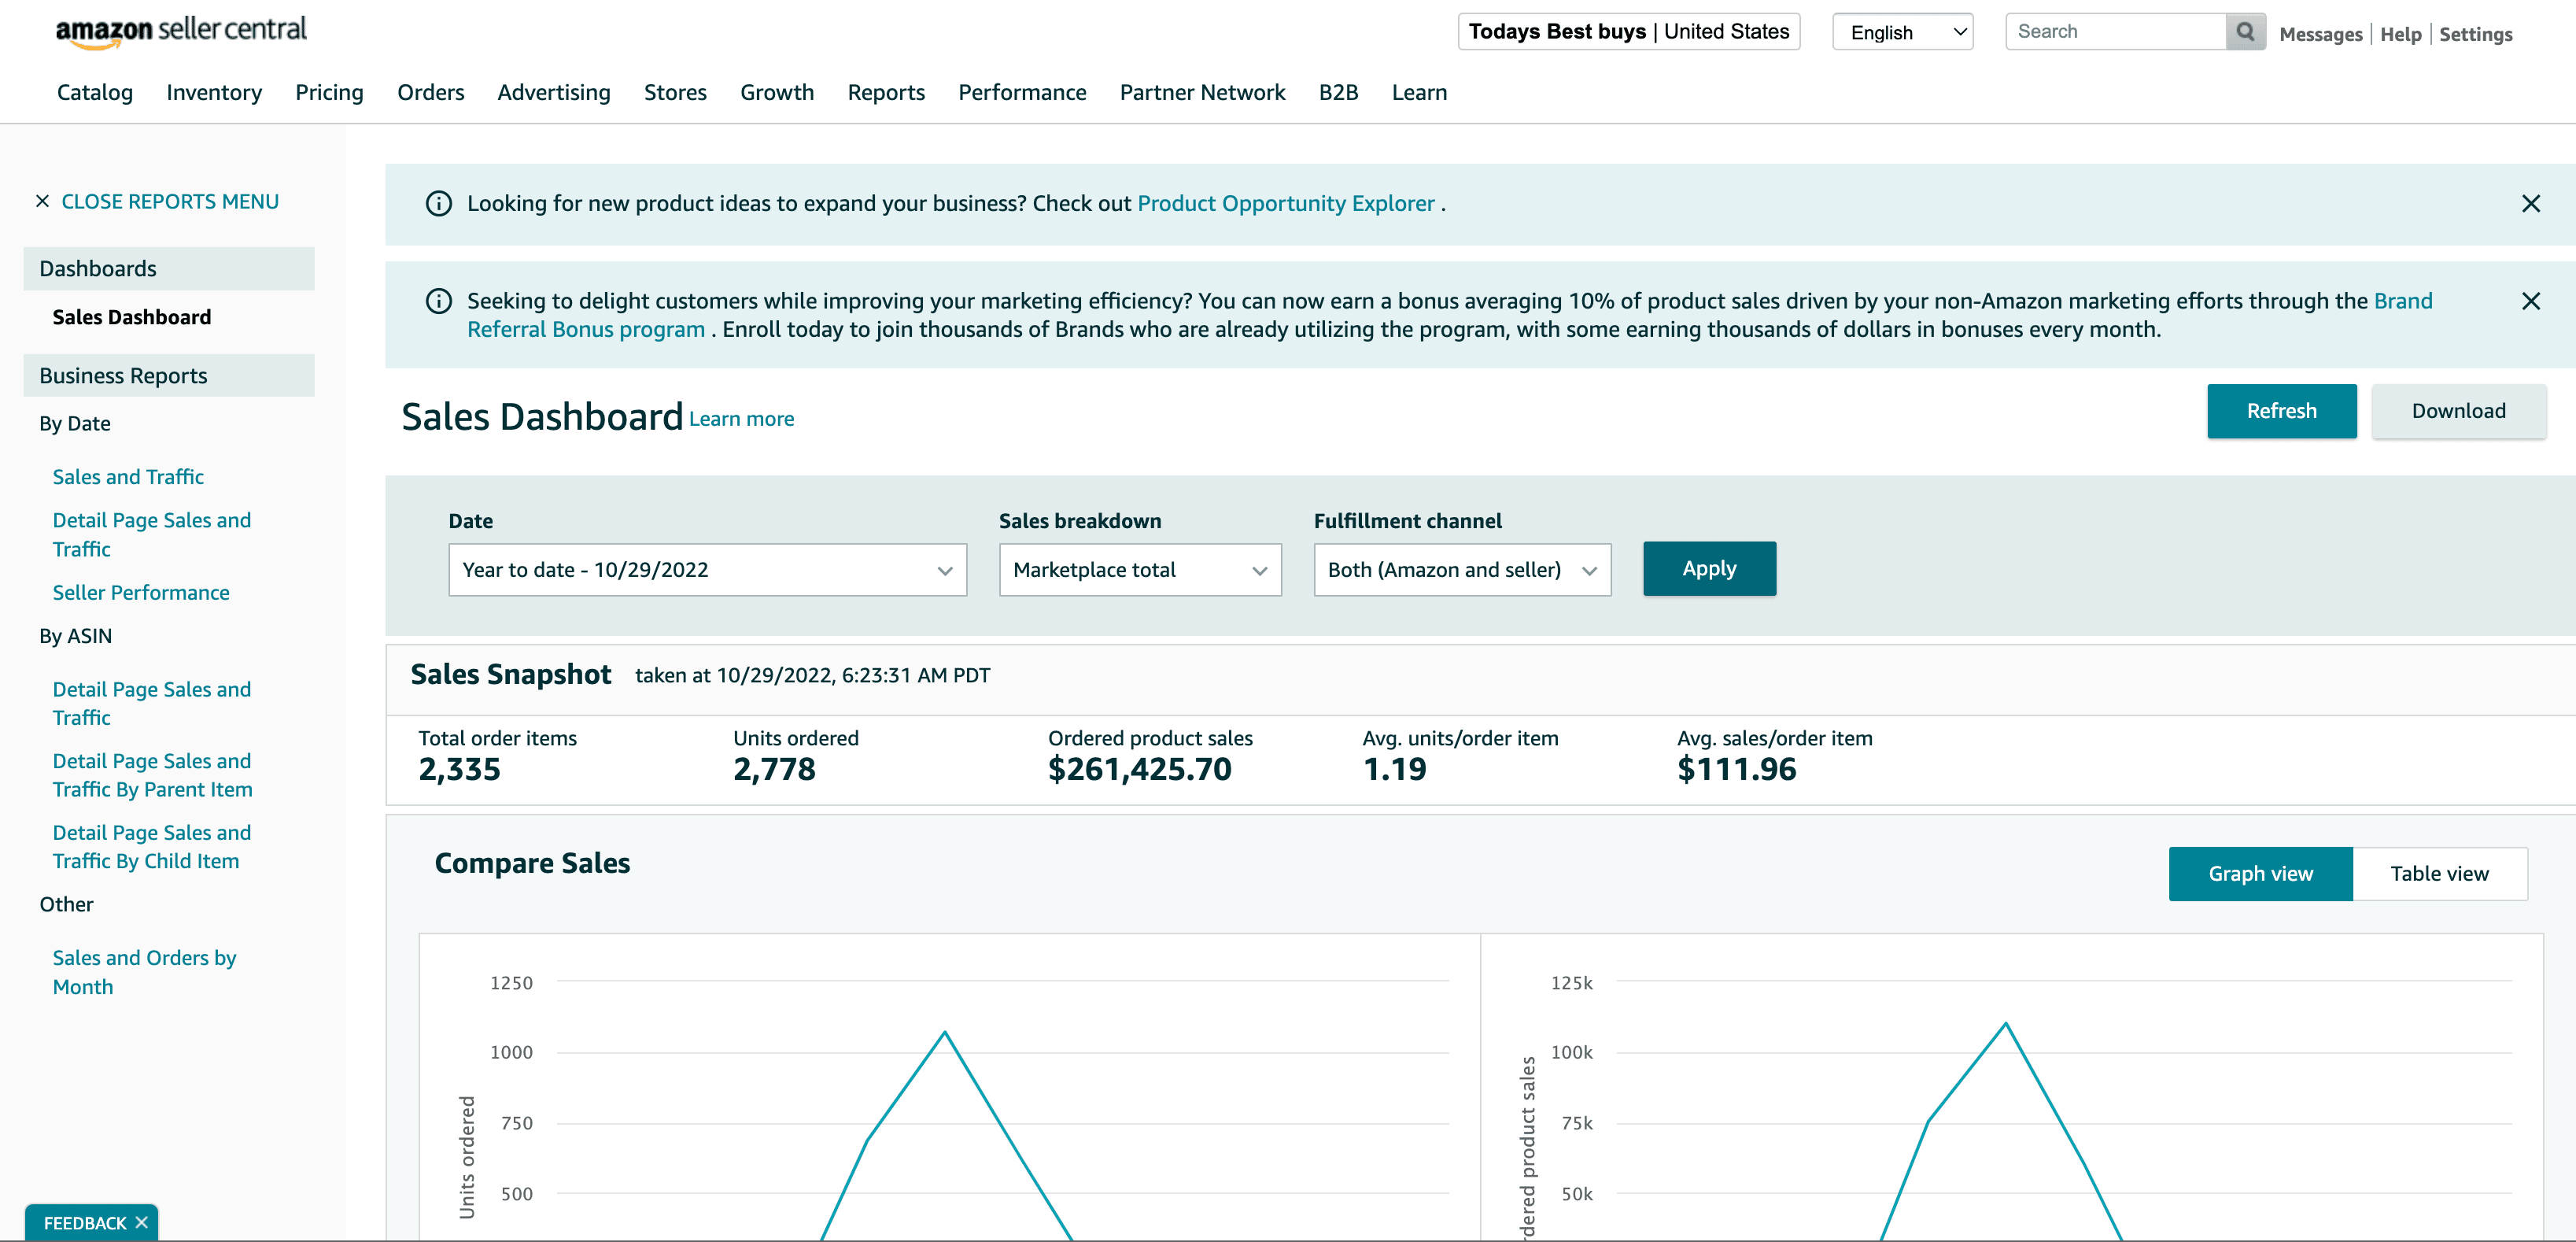The image size is (2576, 1242).
Task: Open the Fulfillment channel dropdown
Action: point(1461,570)
